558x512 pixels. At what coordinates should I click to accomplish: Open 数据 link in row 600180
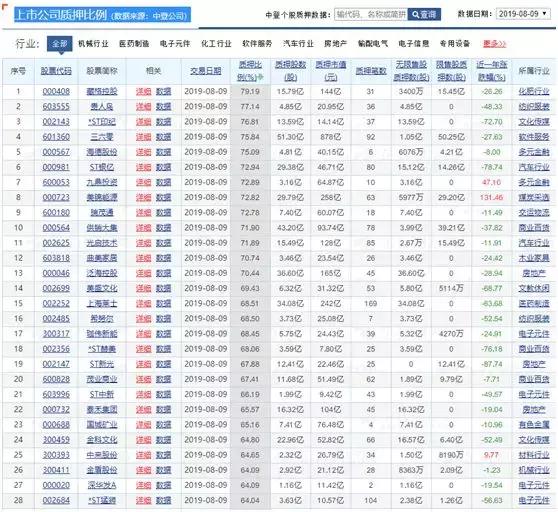point(163,212)
